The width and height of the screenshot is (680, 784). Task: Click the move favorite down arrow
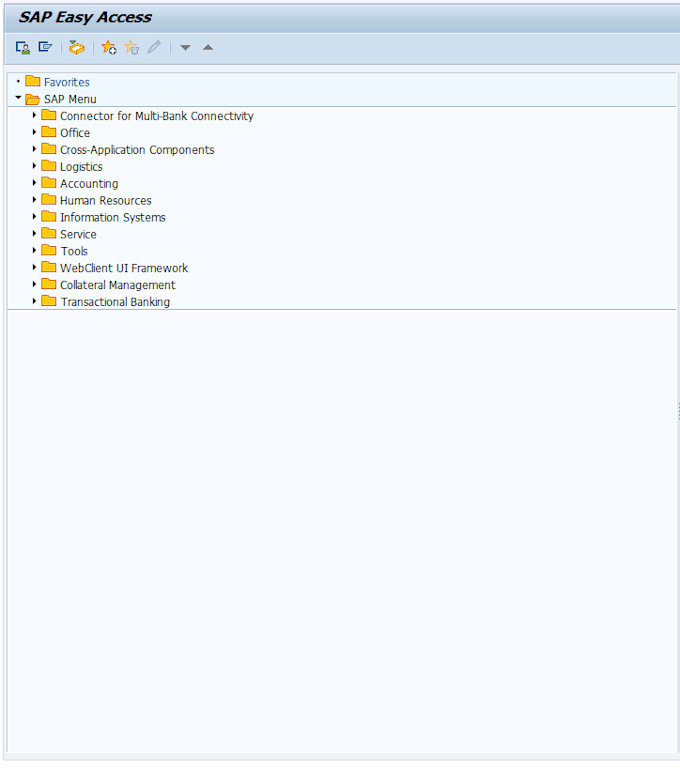coord(186,48)
